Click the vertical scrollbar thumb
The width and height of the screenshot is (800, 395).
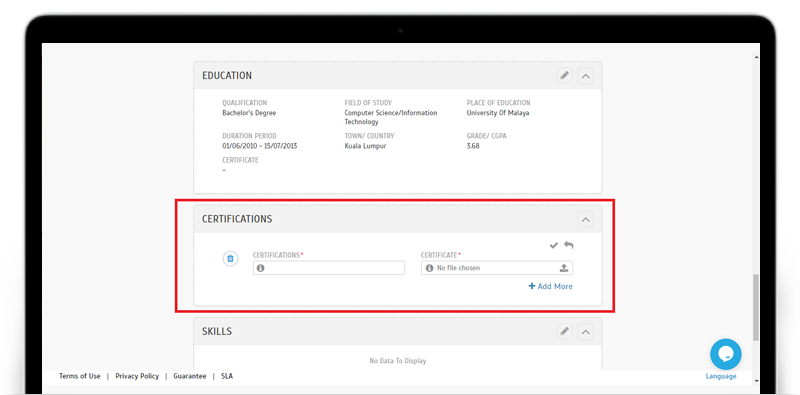(x=756, y=307)
